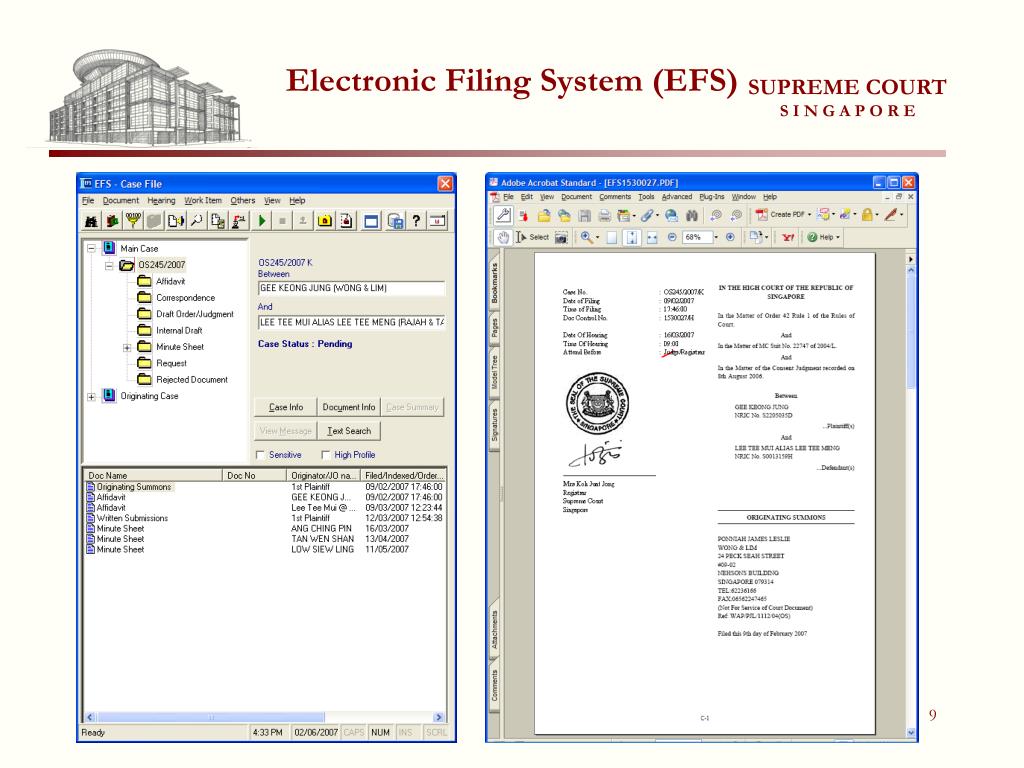The width and height of the screenshot is (1024, 768).
Task: Select the Rejected Document folder in the tree
Action: (191, 379)
